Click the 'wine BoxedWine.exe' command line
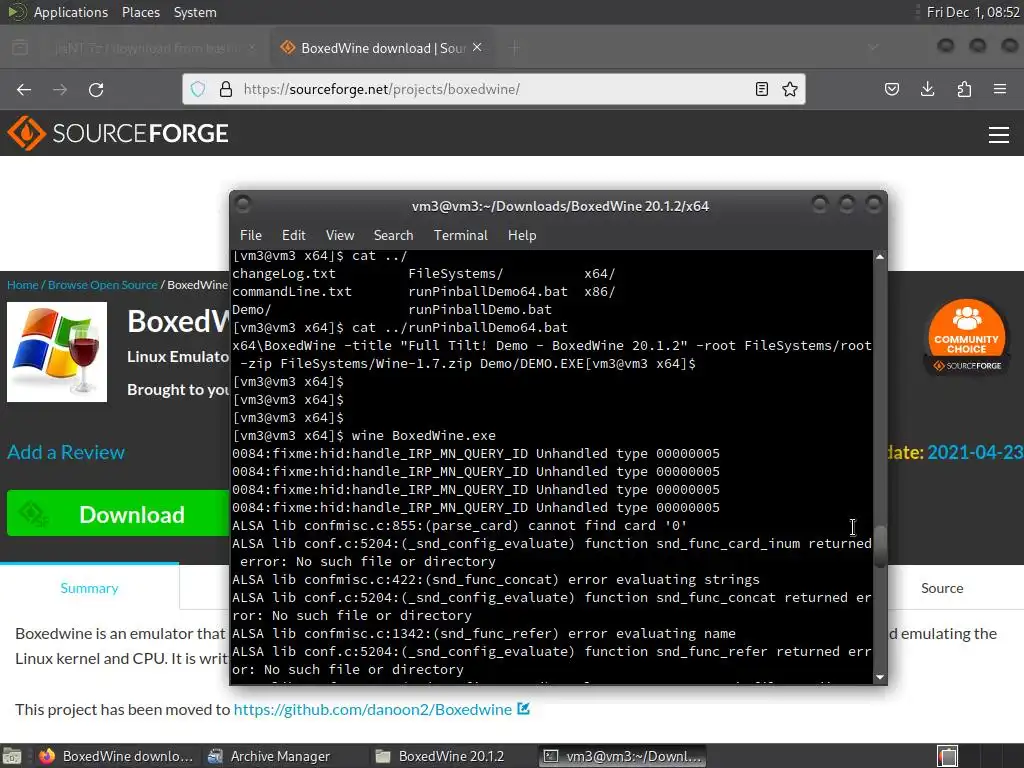 click(x=424, y=436)
